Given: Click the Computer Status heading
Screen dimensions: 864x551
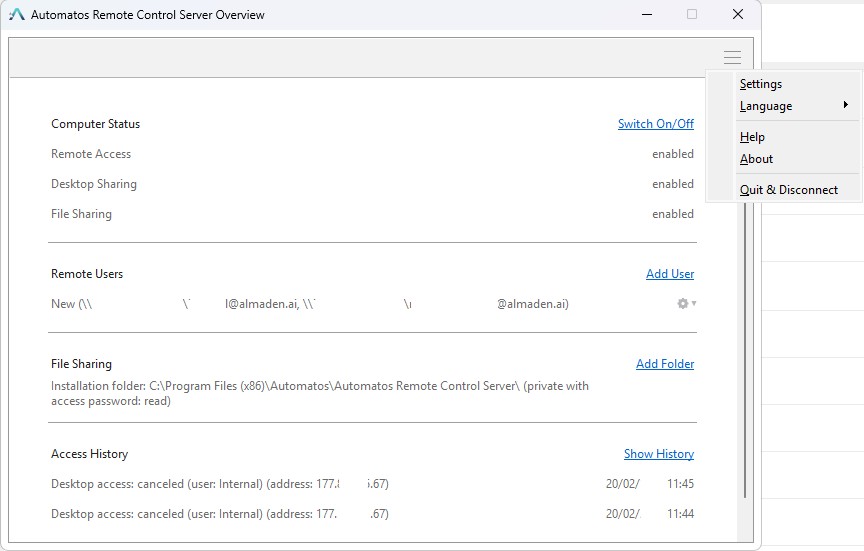Looking at the screenshot, I should coord(95,124).
